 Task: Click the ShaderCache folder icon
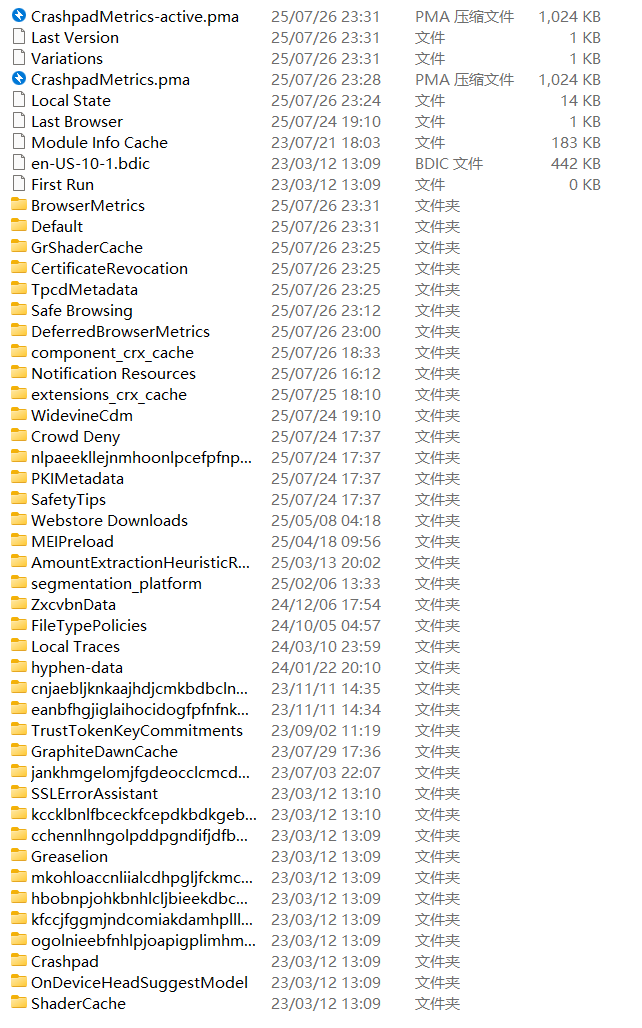18,1003
